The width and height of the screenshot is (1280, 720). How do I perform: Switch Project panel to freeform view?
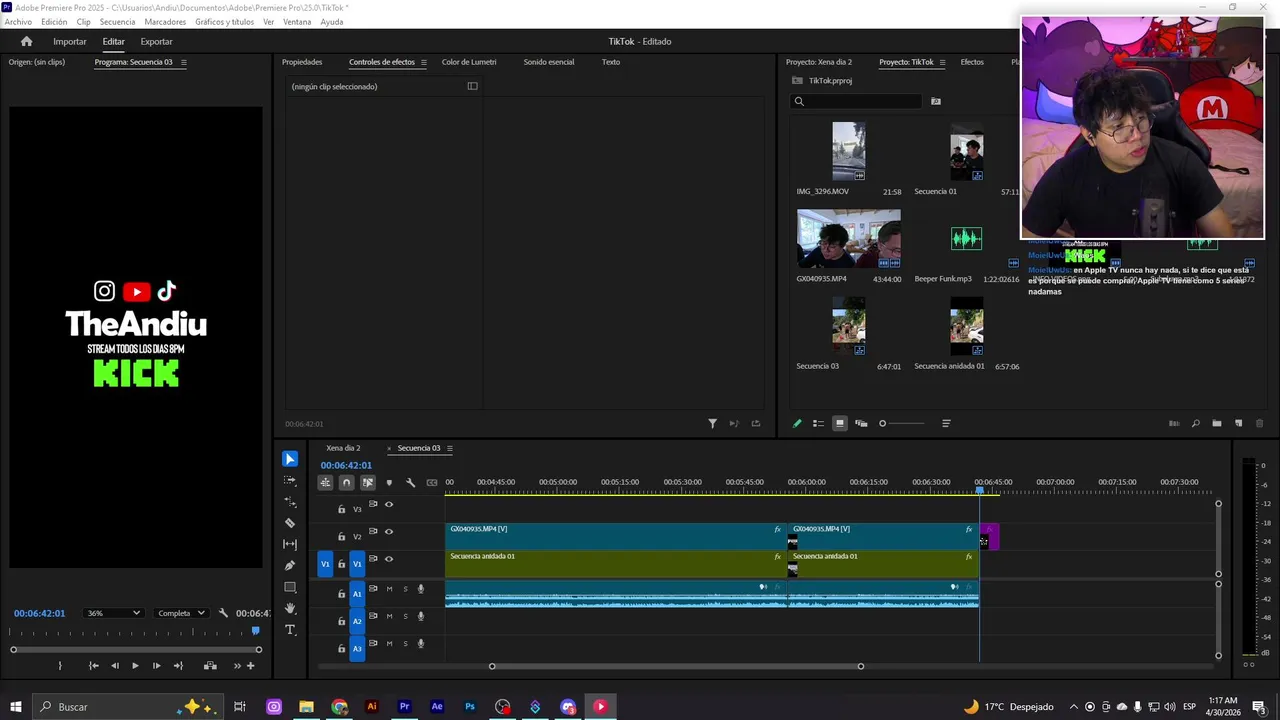(x=861, y=424)
